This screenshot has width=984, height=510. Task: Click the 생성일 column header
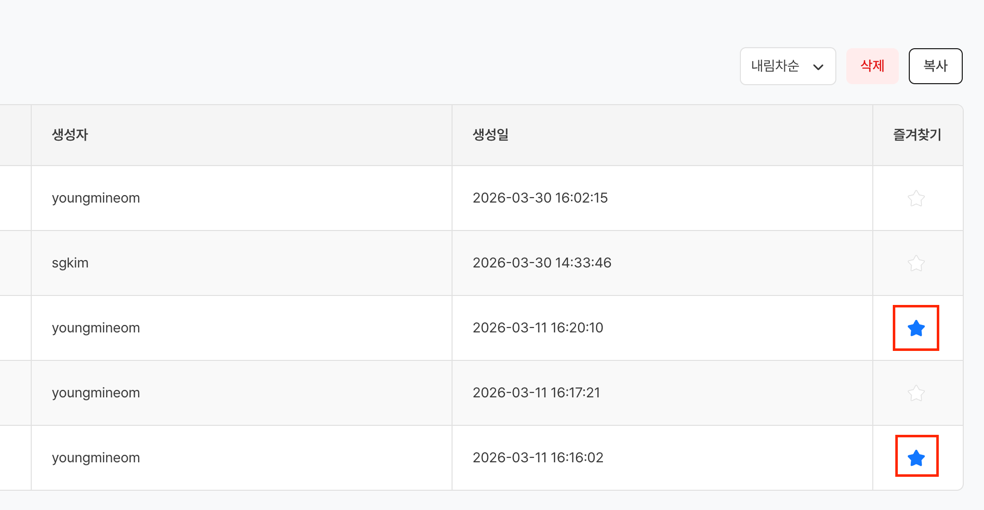[x=491, y=135]
